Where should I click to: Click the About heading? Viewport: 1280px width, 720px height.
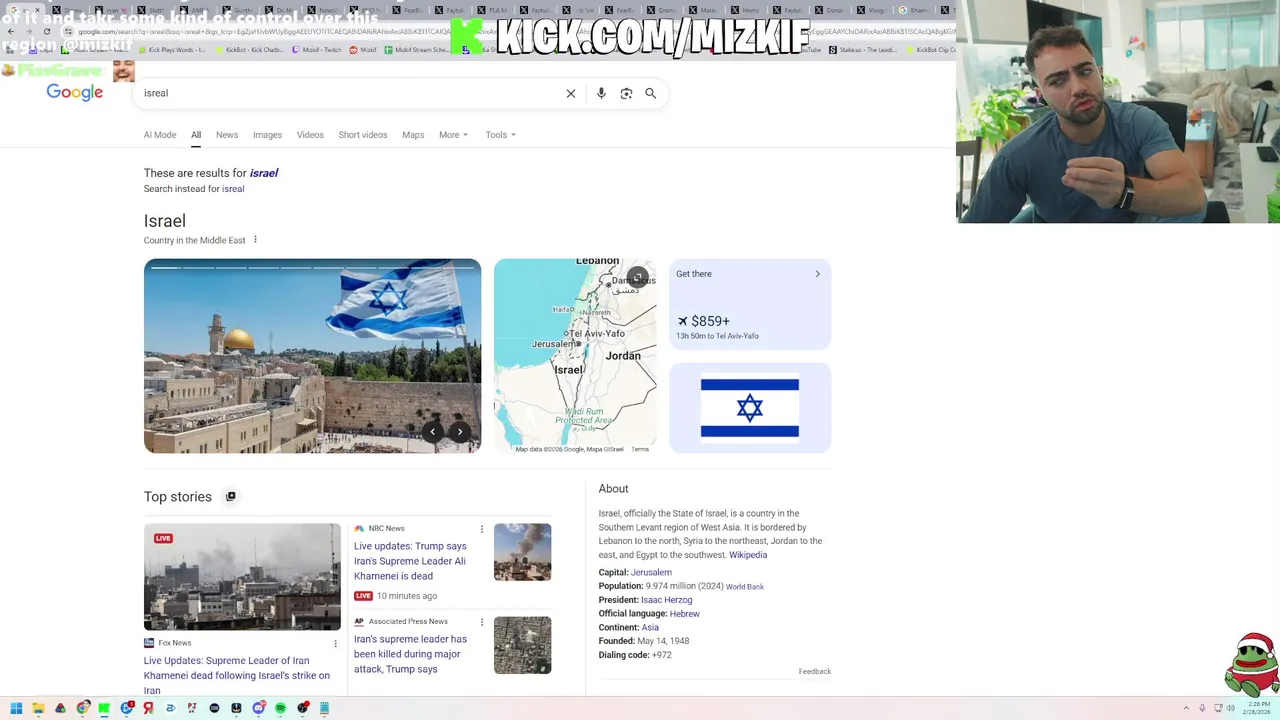pyautogui.click(x=613, y=489)
